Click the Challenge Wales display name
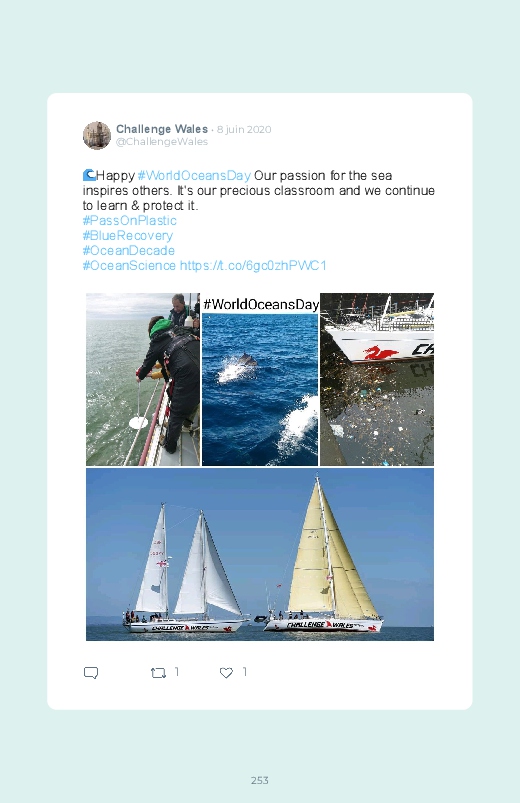Image resolution: width=520 pixels, height=803 pixels. pyautogui.click(x=162, y=129)
